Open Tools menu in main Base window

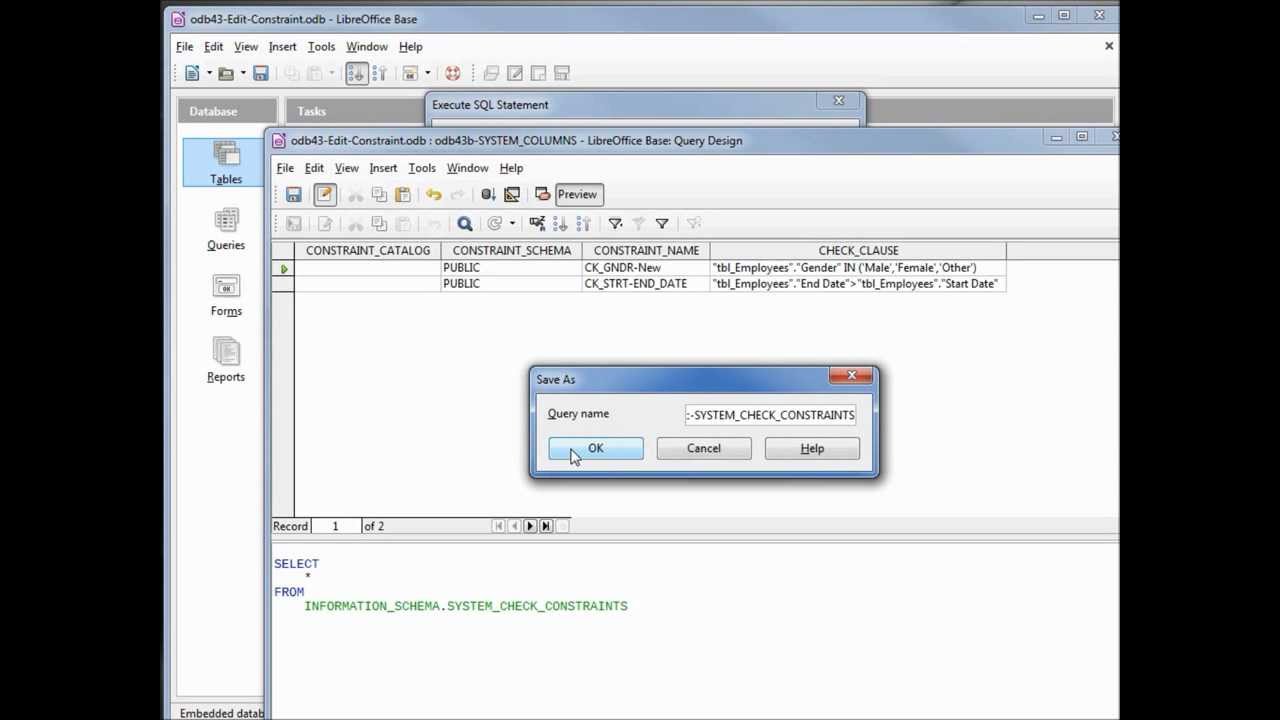click(321, 46)
